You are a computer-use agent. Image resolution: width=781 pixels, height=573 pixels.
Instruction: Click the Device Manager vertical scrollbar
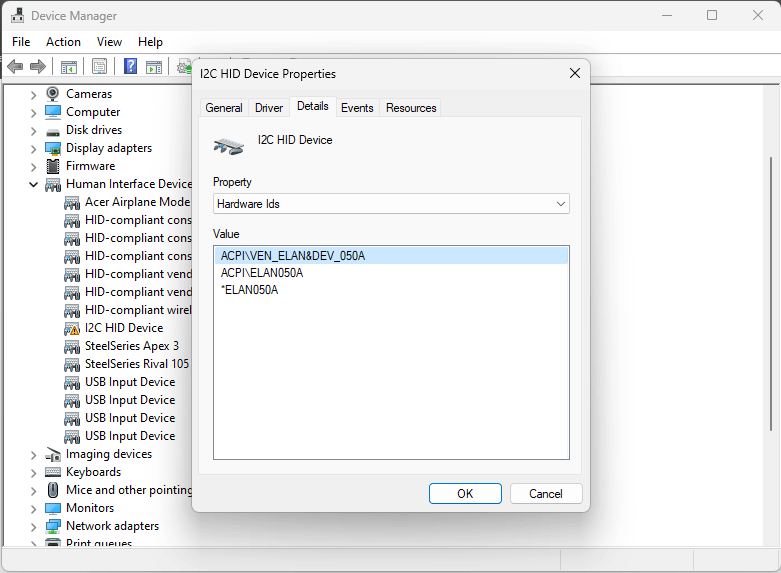[771, 294]
